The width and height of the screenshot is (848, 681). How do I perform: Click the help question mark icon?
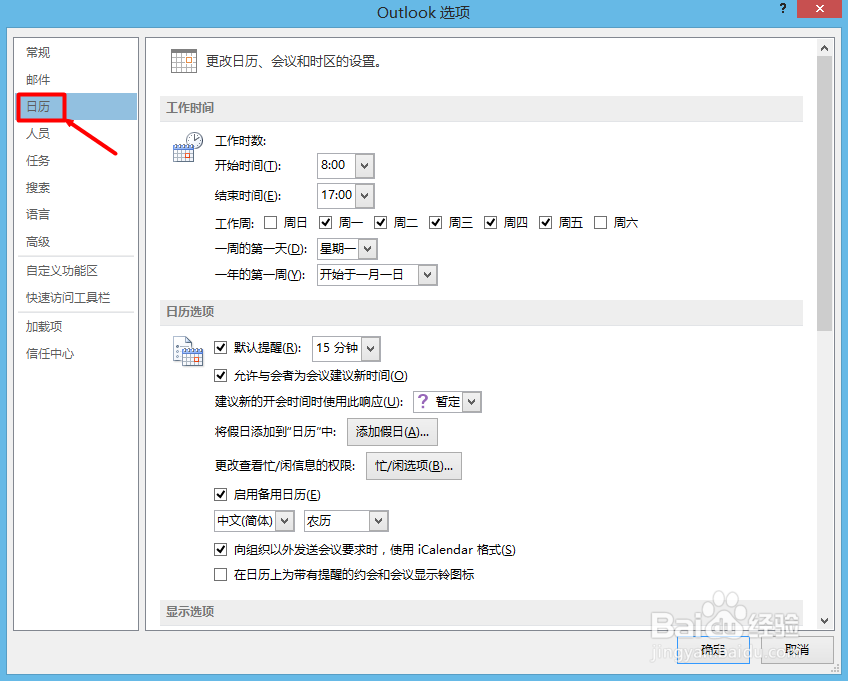[x=783, y=9]
